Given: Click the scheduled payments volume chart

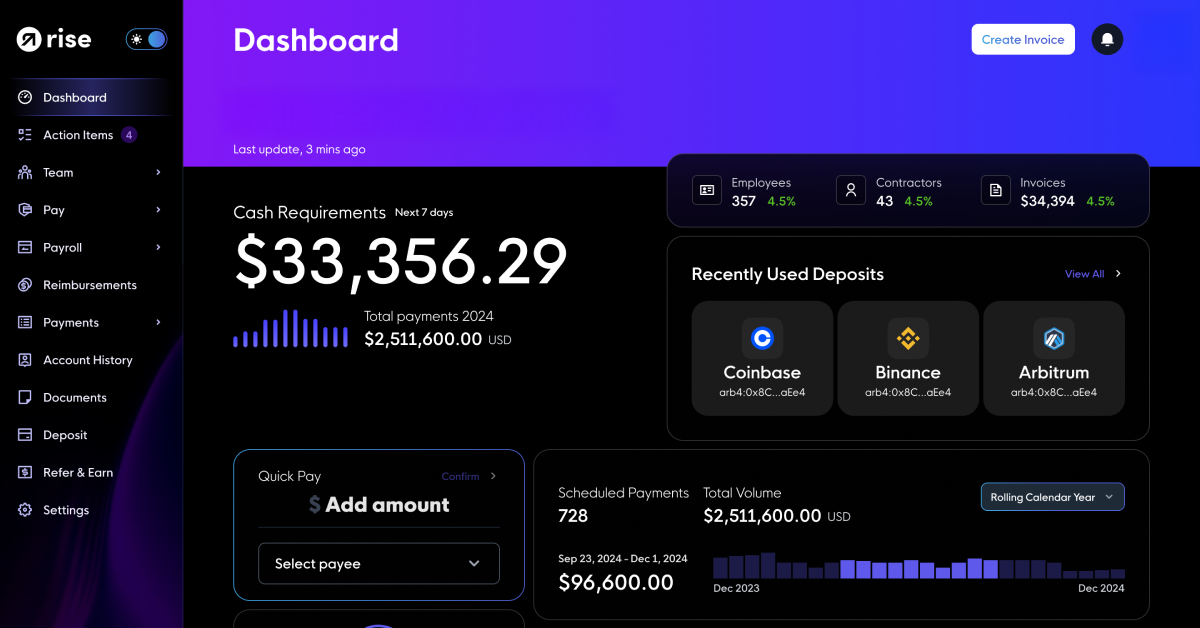Looking at the screenshot, I should tap(919, 566).
